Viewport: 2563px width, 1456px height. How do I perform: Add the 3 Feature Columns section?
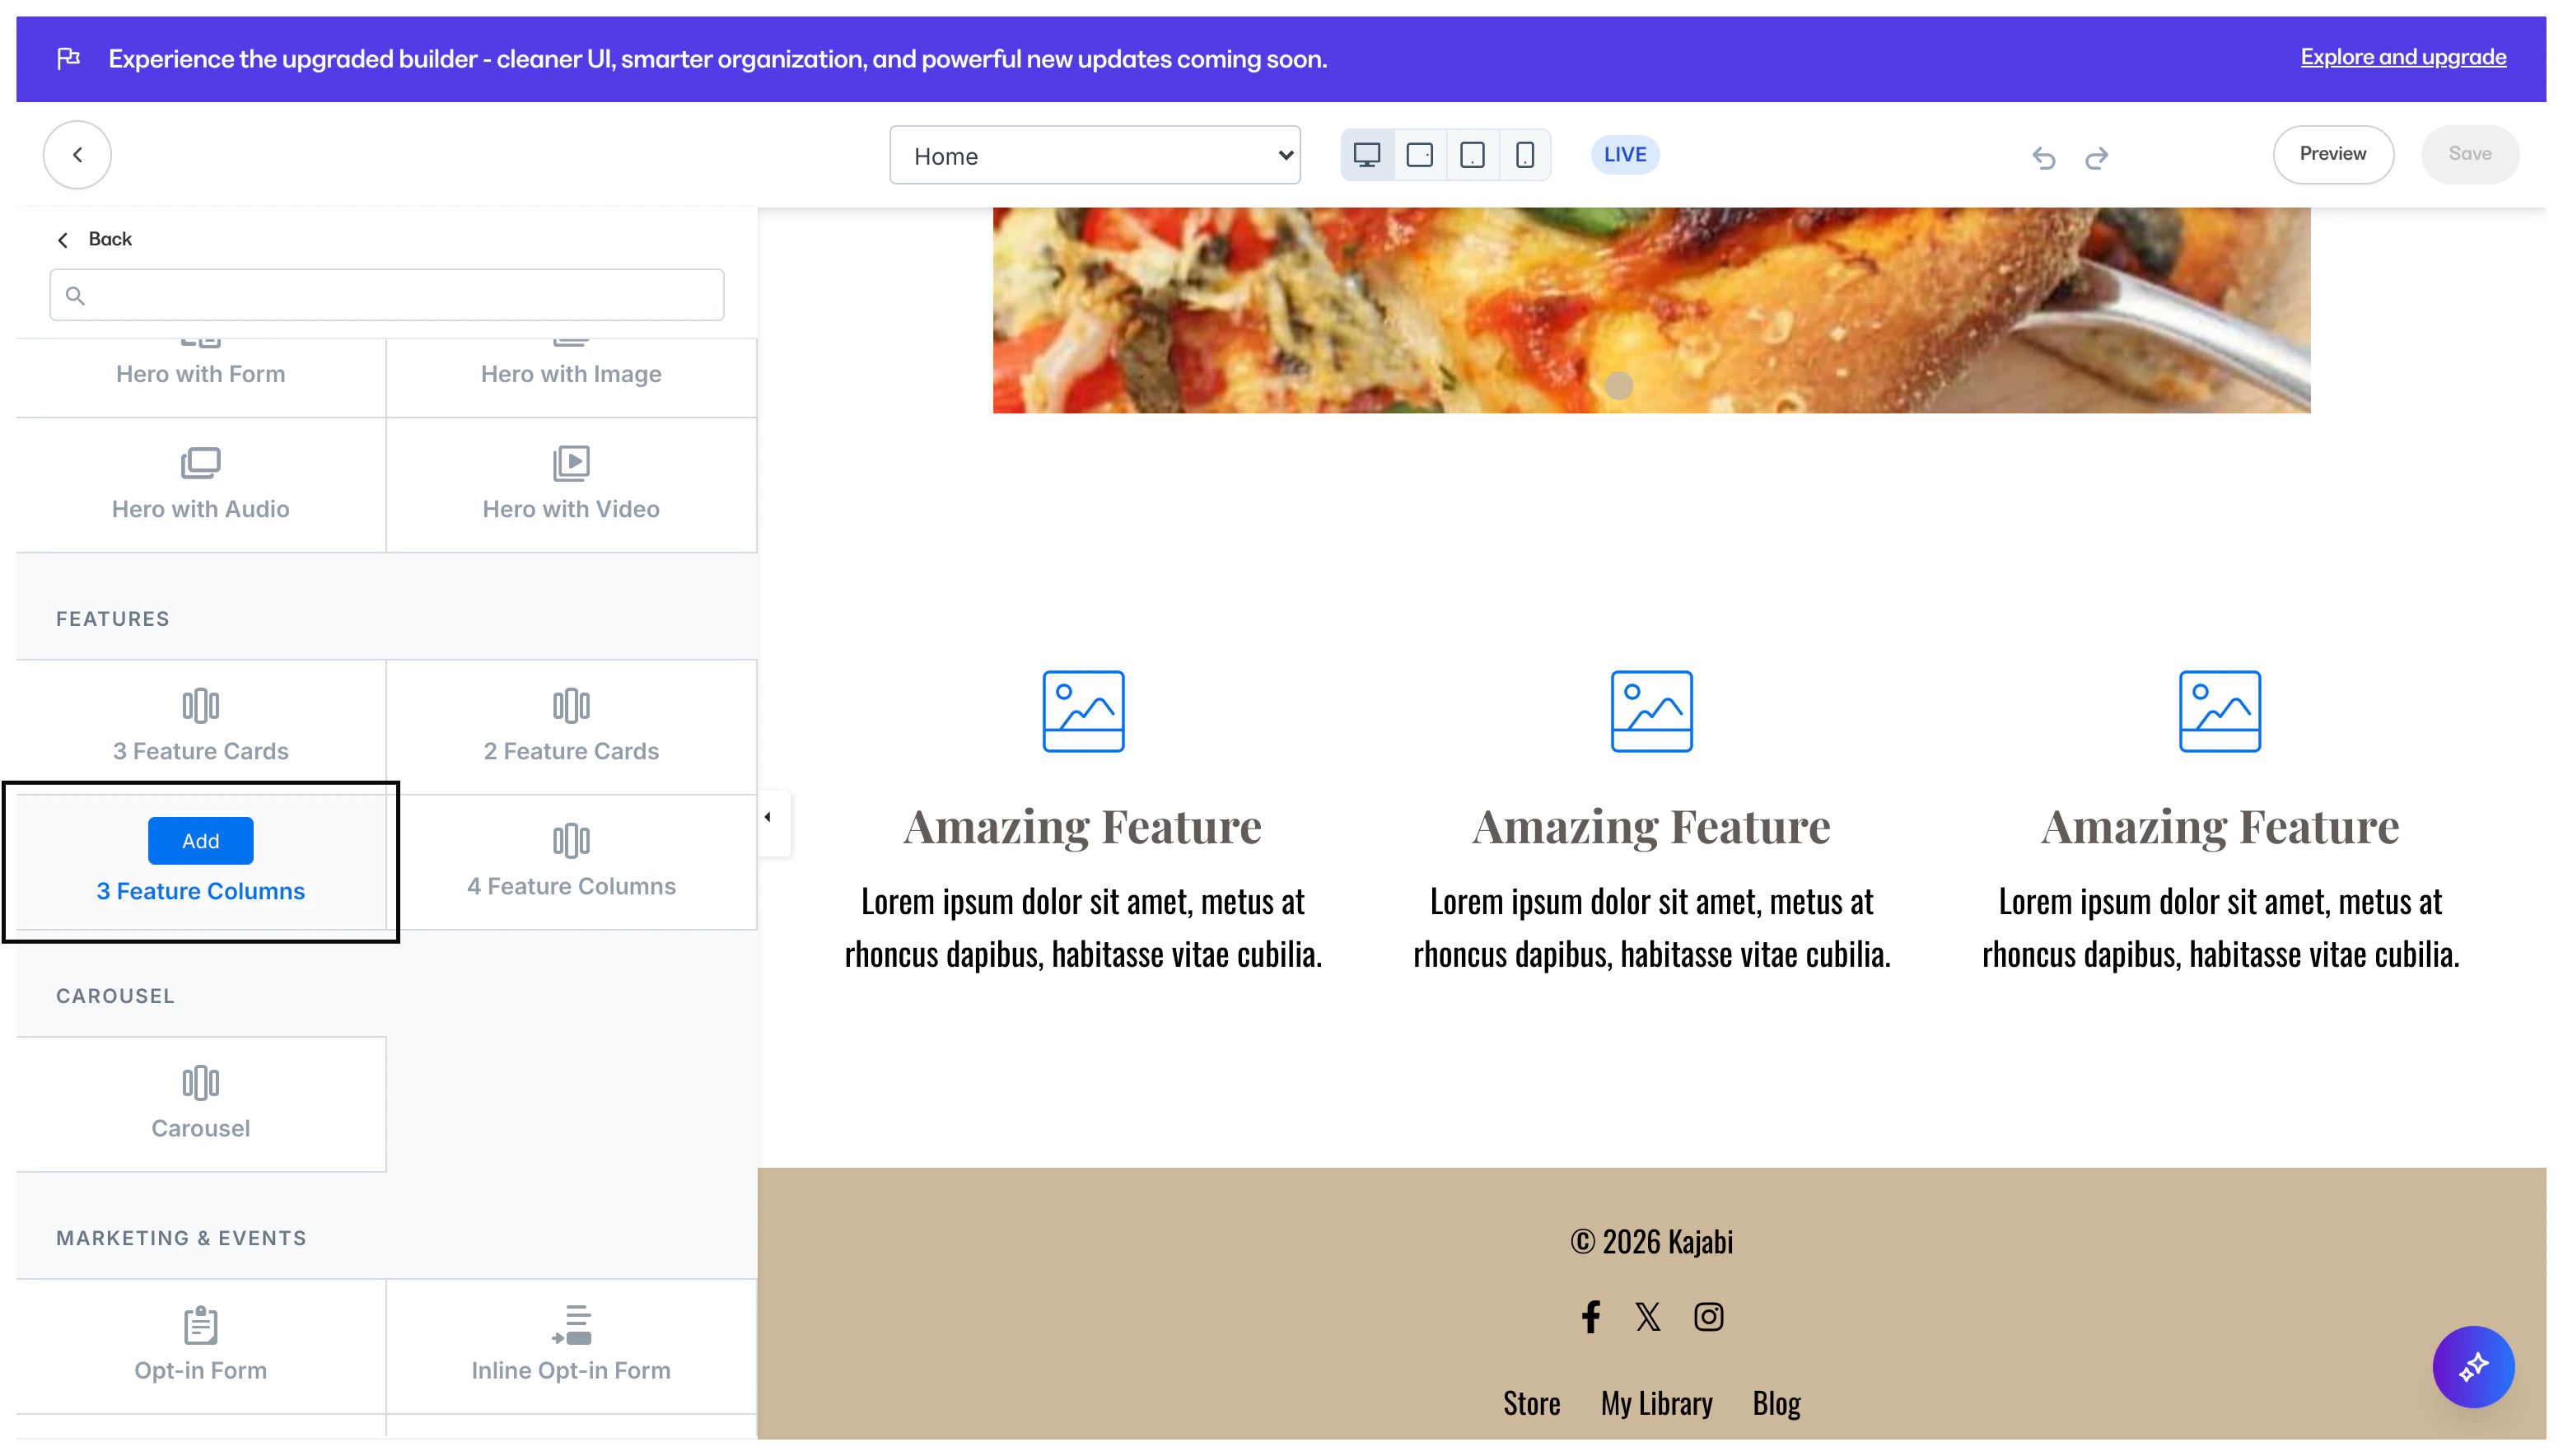click(x=200, y=841)
